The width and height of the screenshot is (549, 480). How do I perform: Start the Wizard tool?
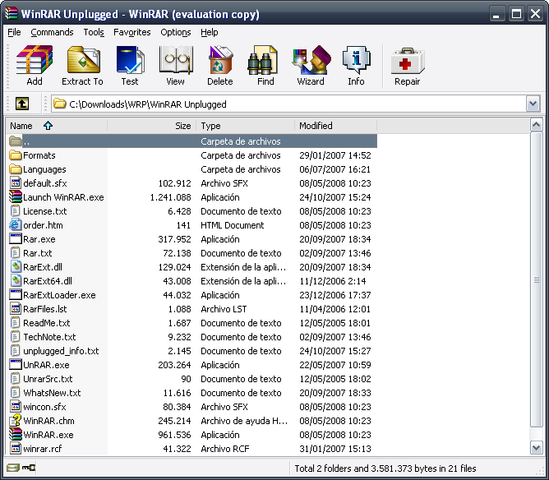tap(311, 65)
